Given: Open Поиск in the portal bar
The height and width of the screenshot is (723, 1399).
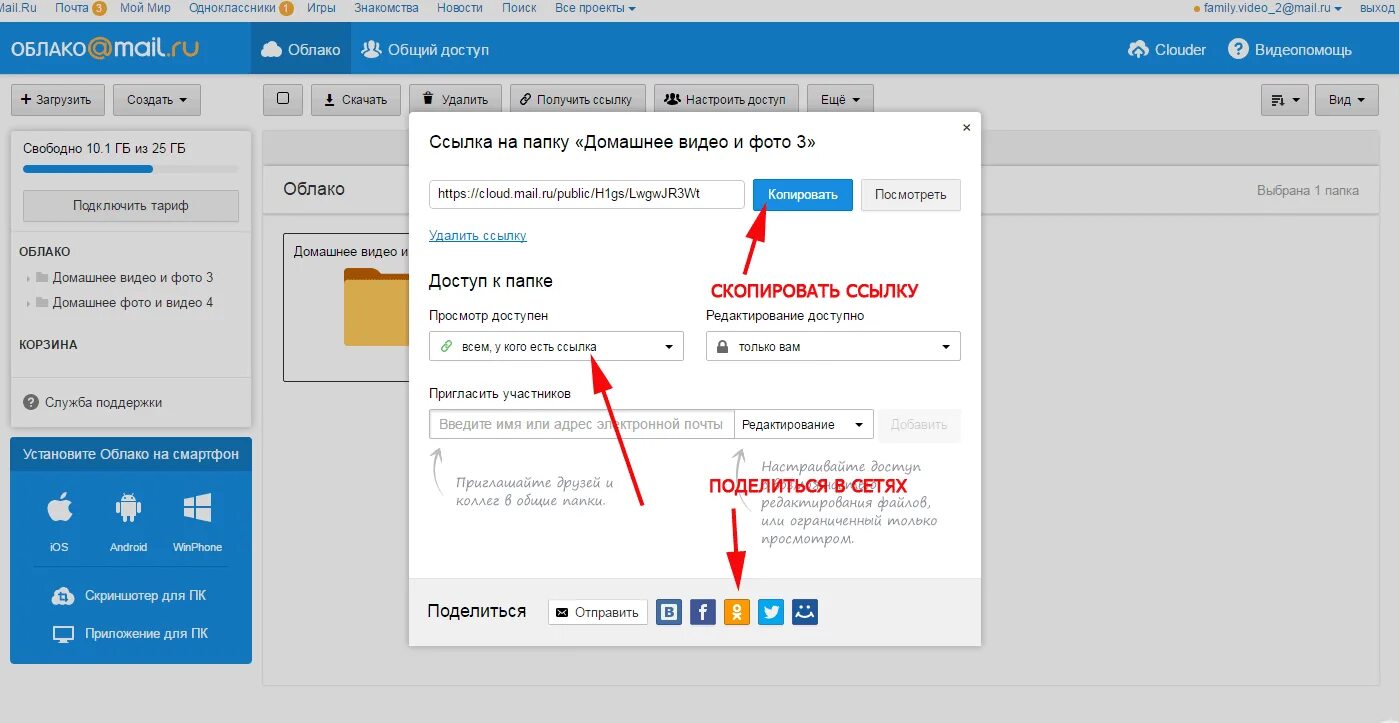Looking at the screenshot, I should pyautogui.click(x=520, y=8).
